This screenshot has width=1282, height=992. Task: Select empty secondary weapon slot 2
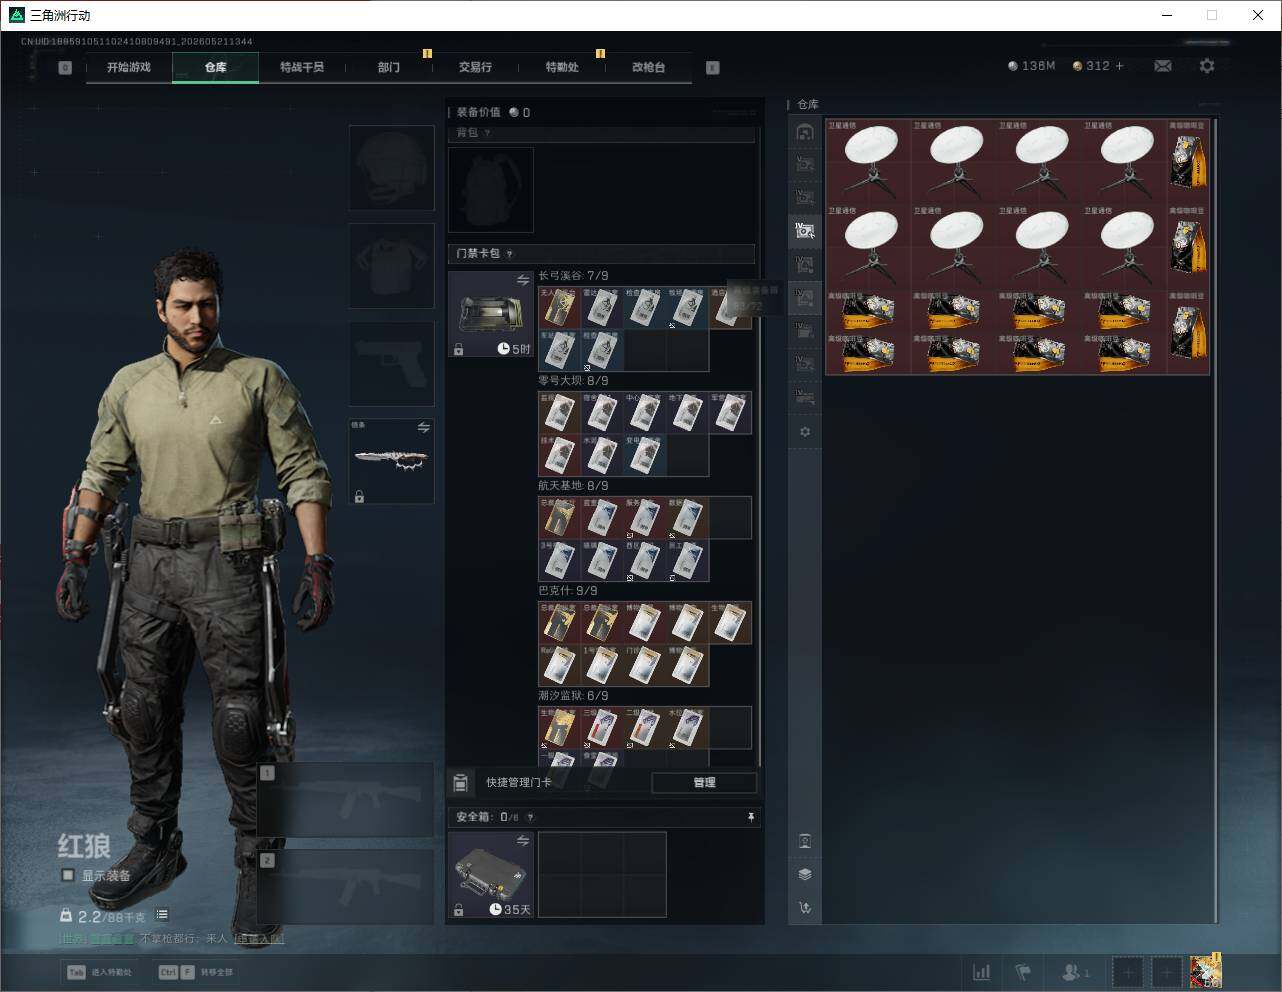346,886
